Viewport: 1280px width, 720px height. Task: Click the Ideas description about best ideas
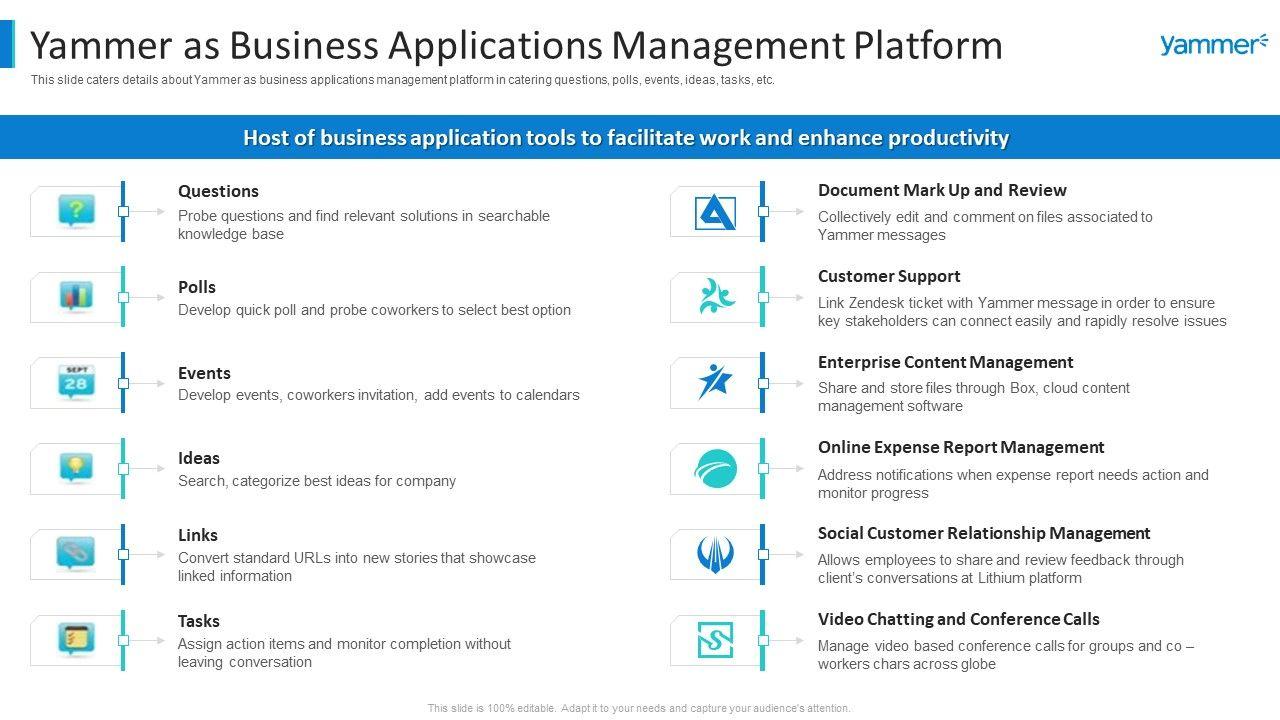click(317, 481)
